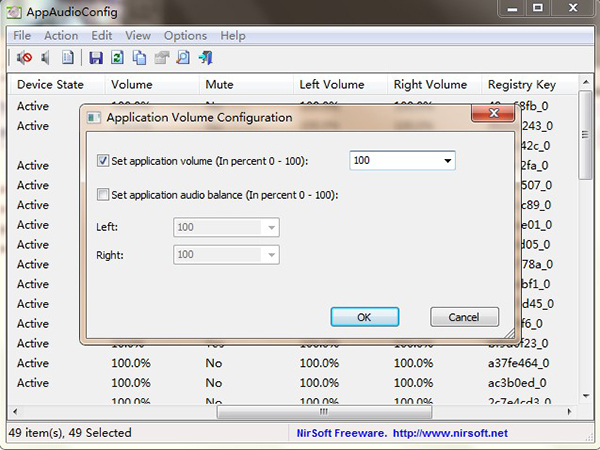600x450 pixels.
Task: Visit the nirsoft.net link in status bar
Action: (x=450, y=433)
